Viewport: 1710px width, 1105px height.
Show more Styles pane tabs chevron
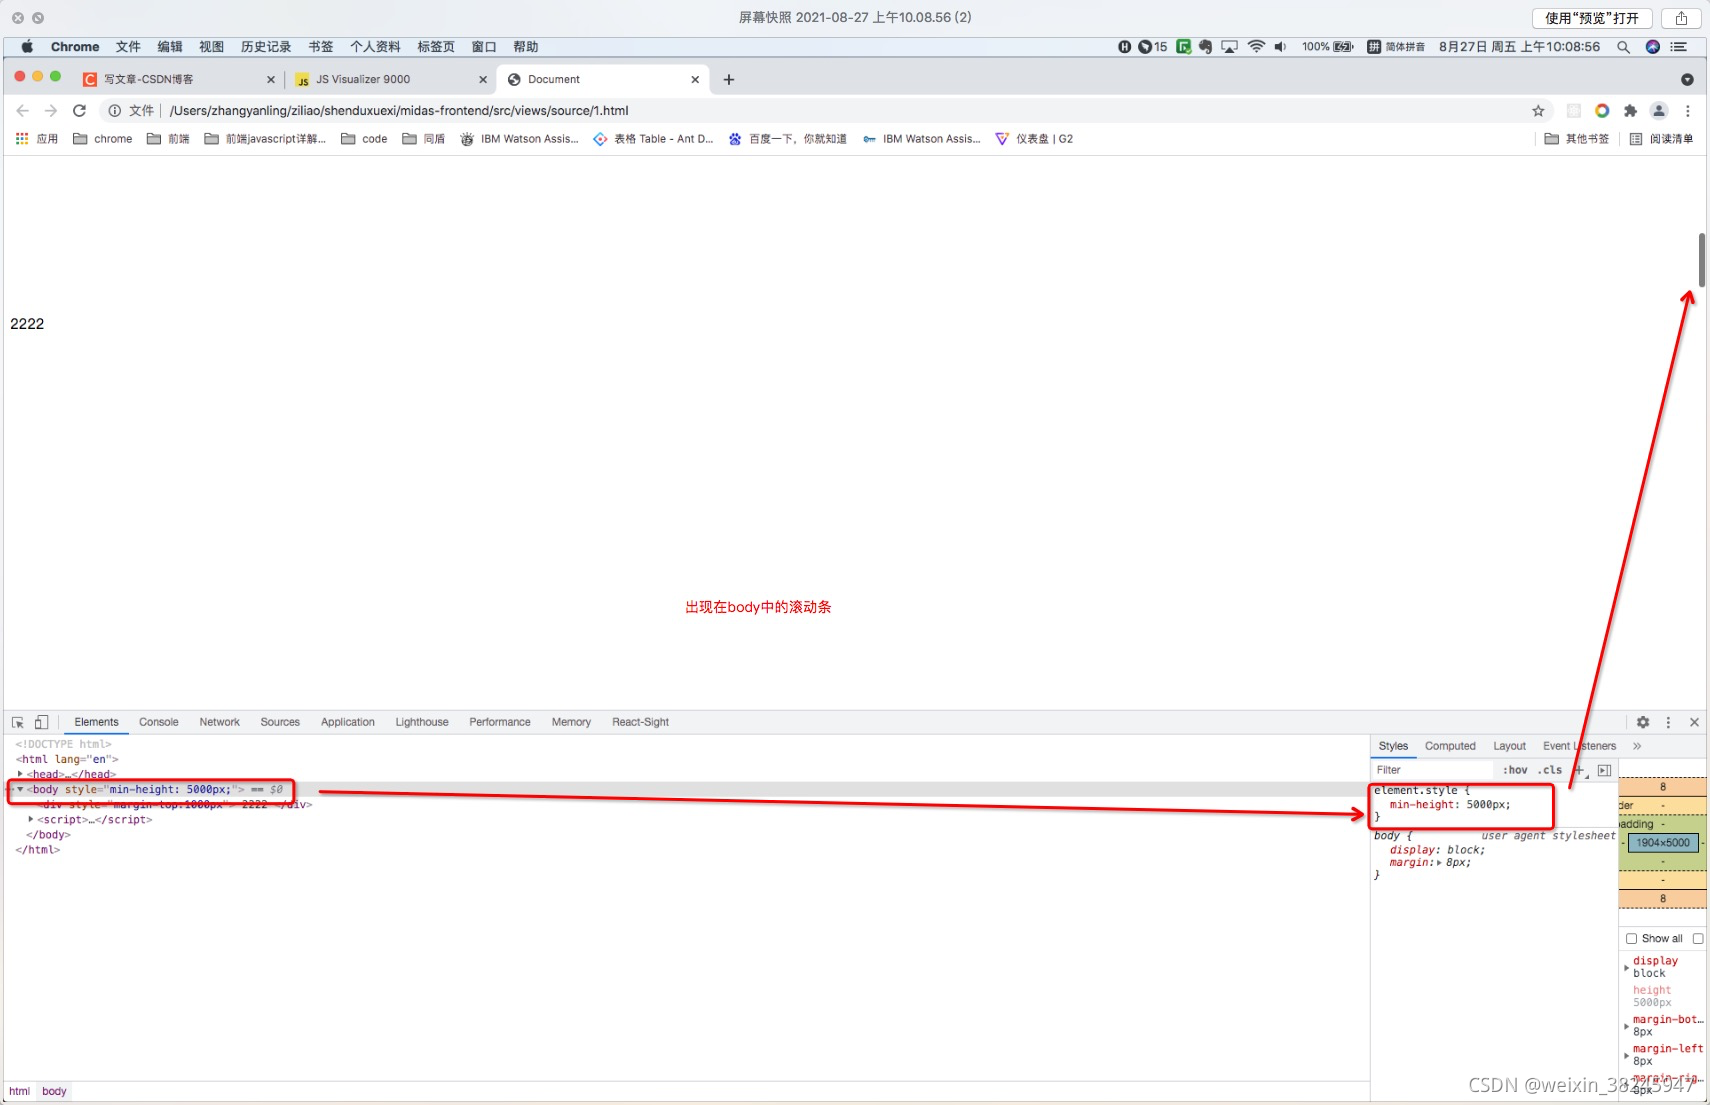(1637, 746)
